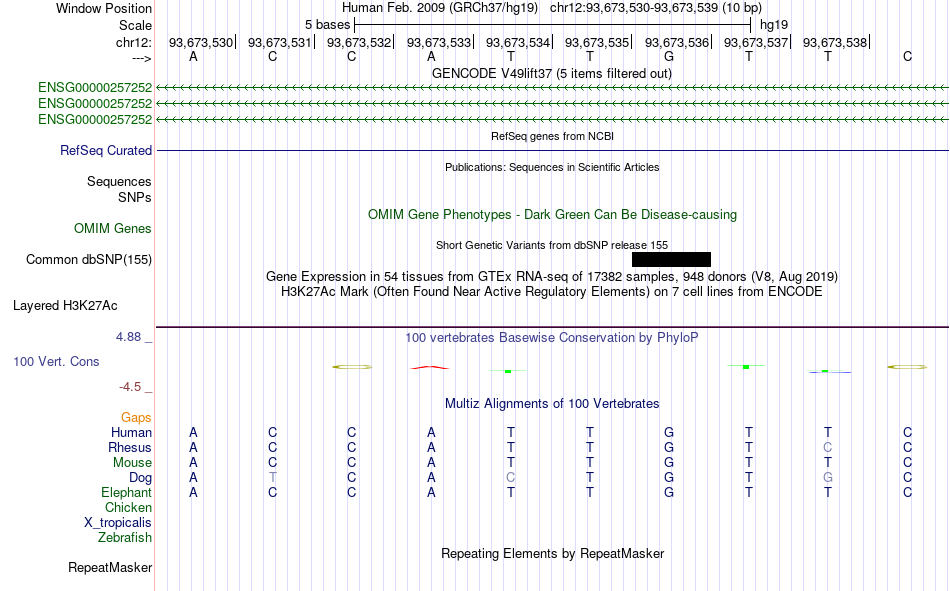Screen dimensions: 950x591
Task: Click the Scale label
Action: pyautogui.click(x=136, y=25)
